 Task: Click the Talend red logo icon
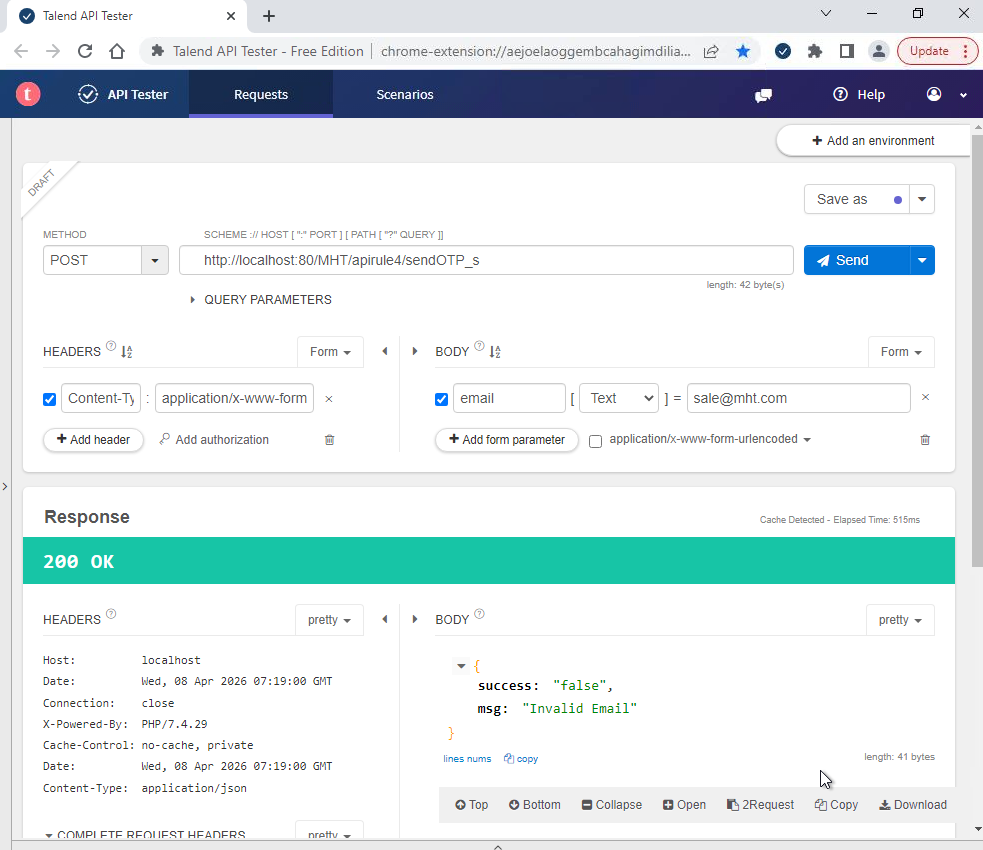pos(28,94)
